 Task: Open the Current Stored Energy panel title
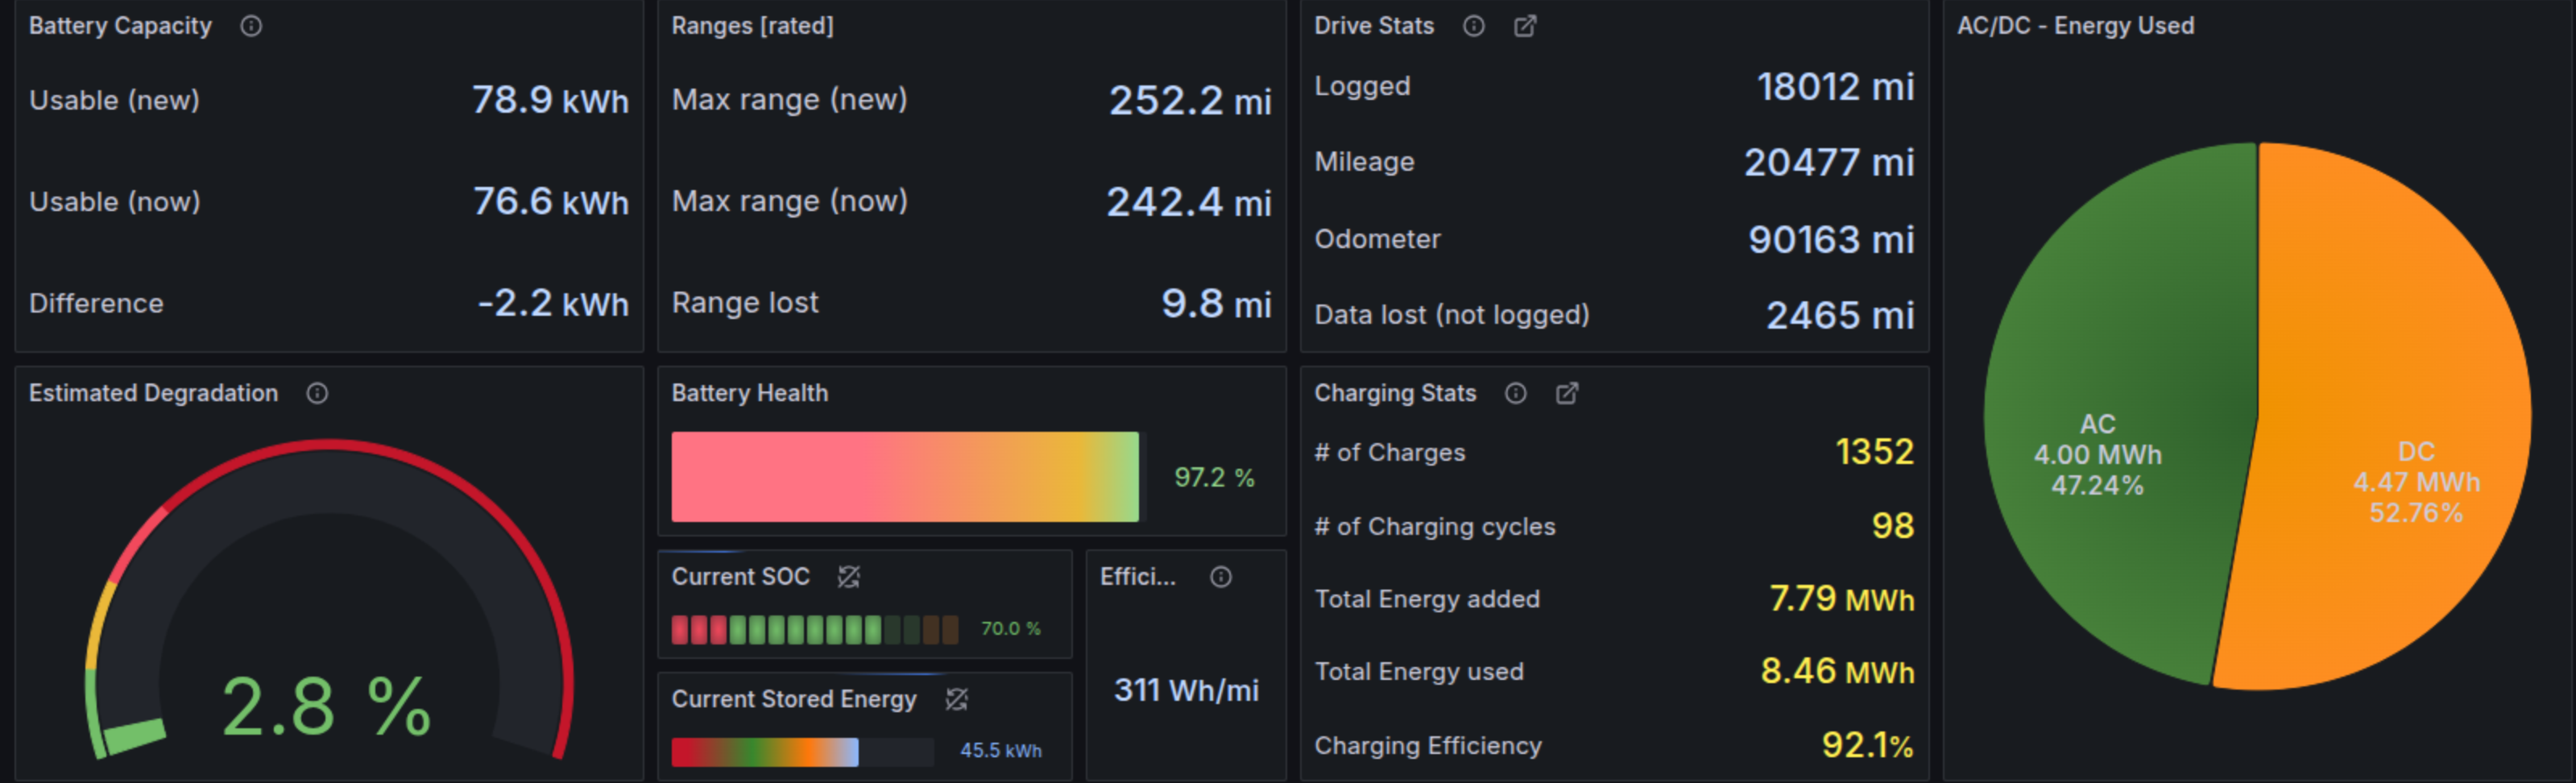tap(794, 699)
